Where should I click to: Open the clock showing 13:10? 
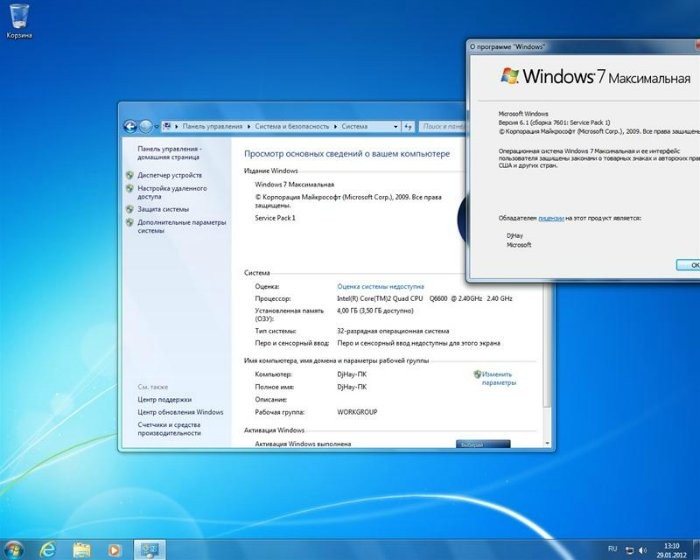coord(671,551)
